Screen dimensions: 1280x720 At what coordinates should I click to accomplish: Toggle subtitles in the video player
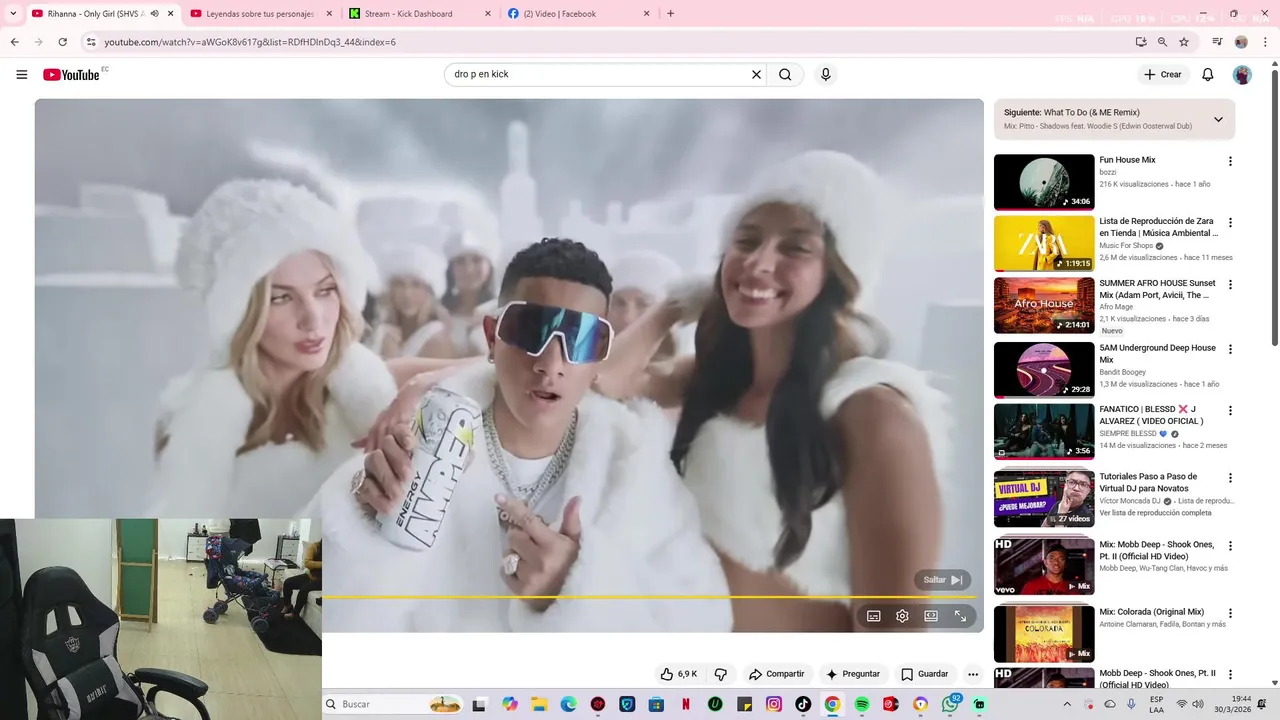coord(873,616)
